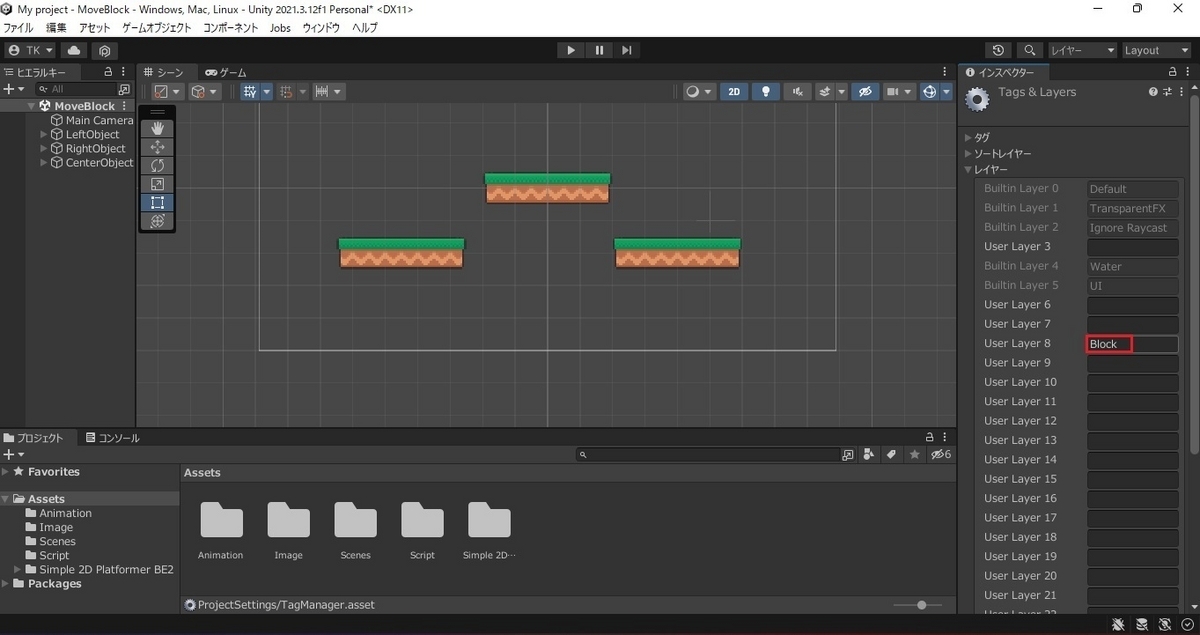The image size is (1200, 635).
Task: Select Script folder in project tree
Action: (x=54, y=555)
